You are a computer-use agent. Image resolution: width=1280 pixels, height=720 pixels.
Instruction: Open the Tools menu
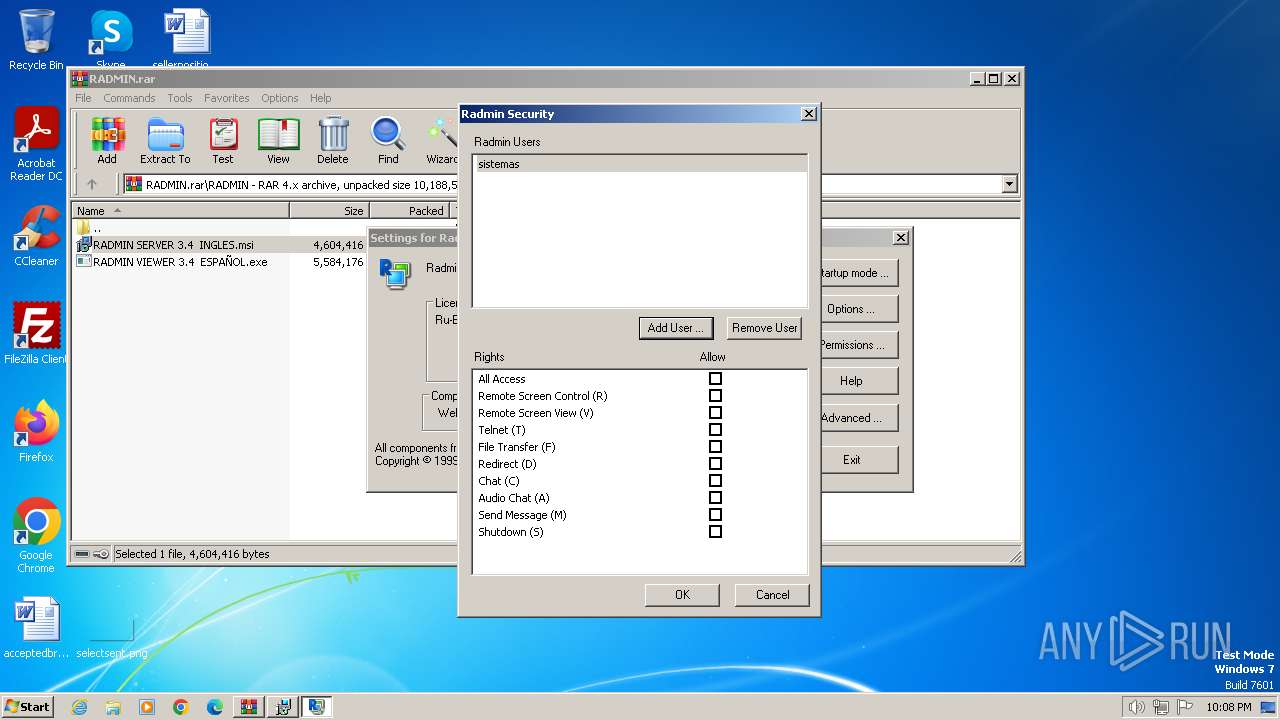coord(180,98)
